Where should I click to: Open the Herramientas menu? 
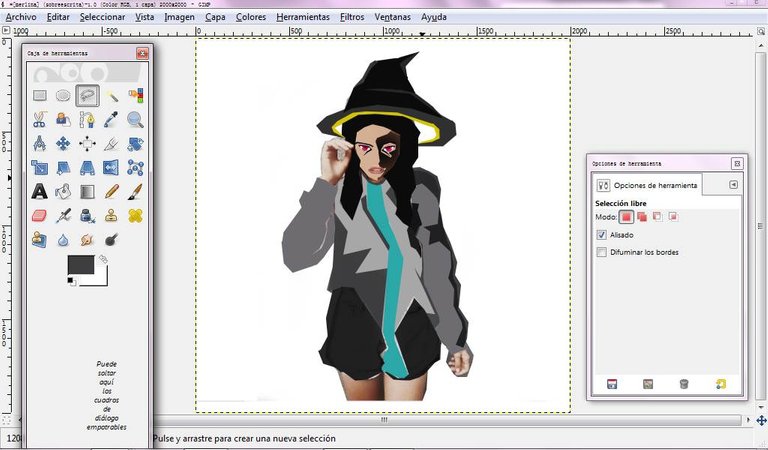[x=303, y=17]
